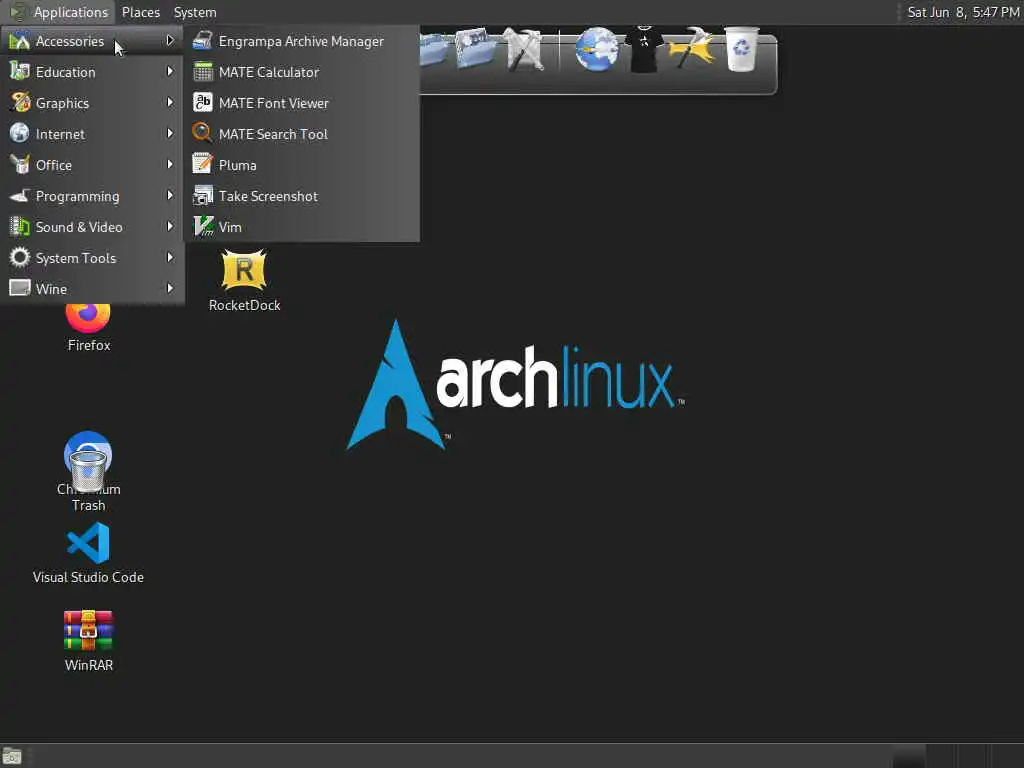
Task: Select the Trash desktop icon
Action: (x=88, y=481)
